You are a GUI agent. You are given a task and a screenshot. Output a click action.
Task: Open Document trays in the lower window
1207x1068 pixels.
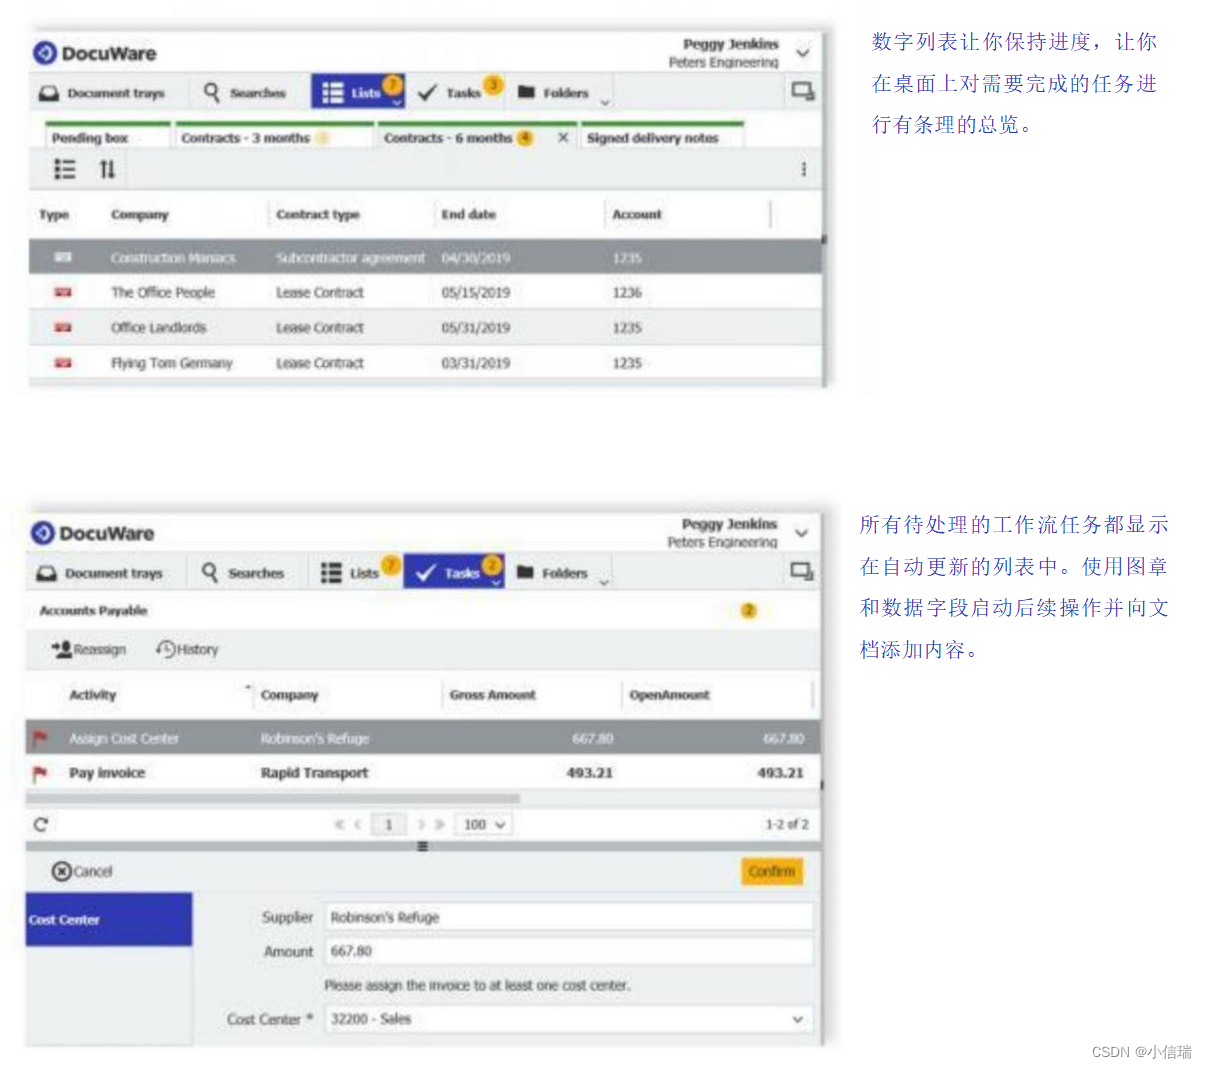pyautogui.click(x=99, y=573)
